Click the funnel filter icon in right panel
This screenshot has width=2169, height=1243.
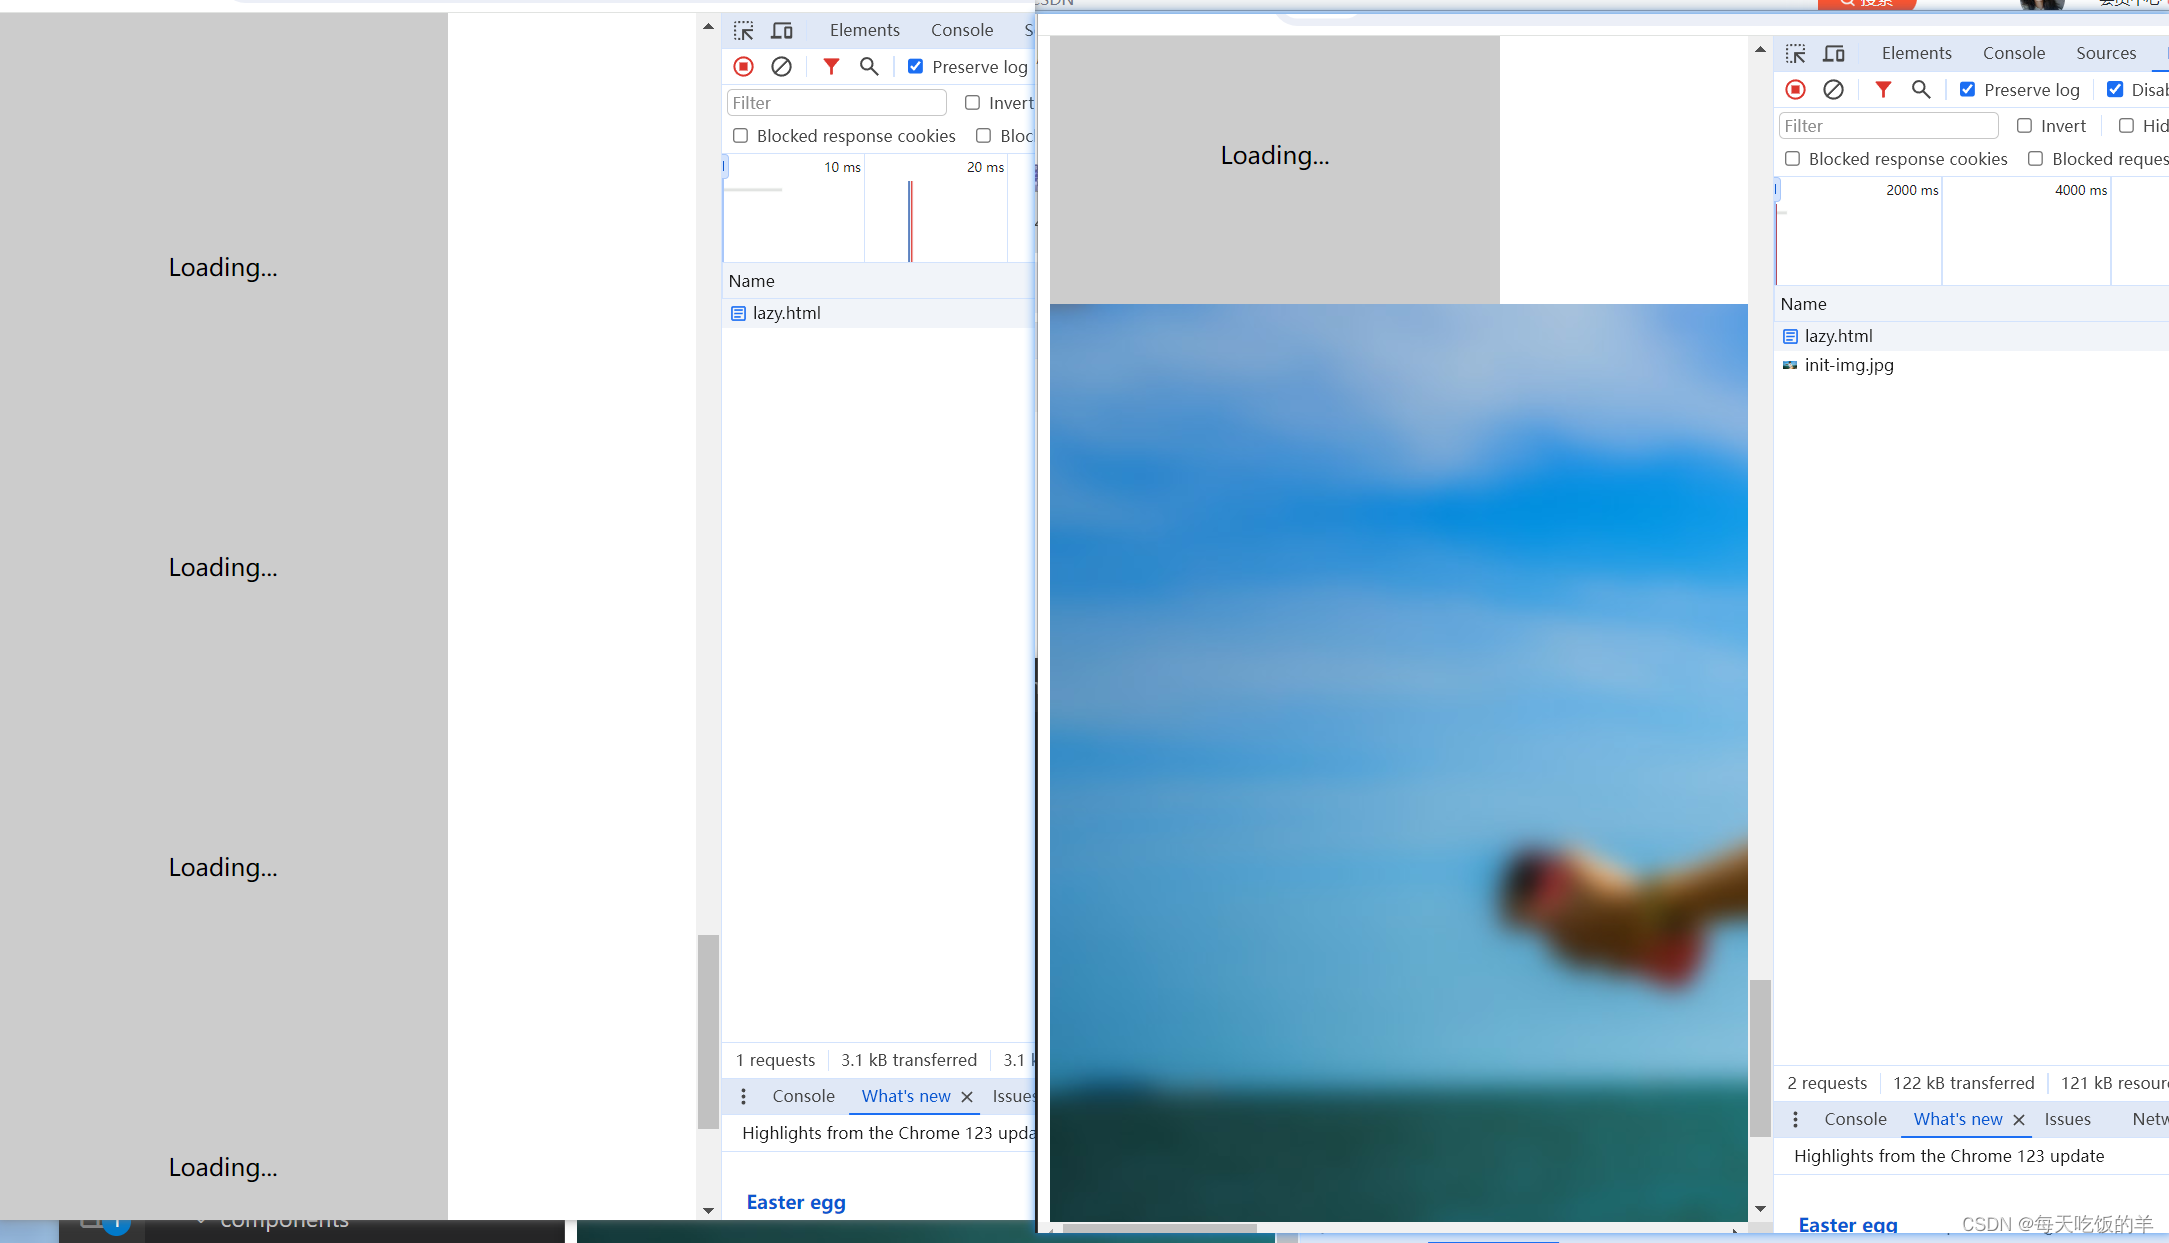[1884, 90]
